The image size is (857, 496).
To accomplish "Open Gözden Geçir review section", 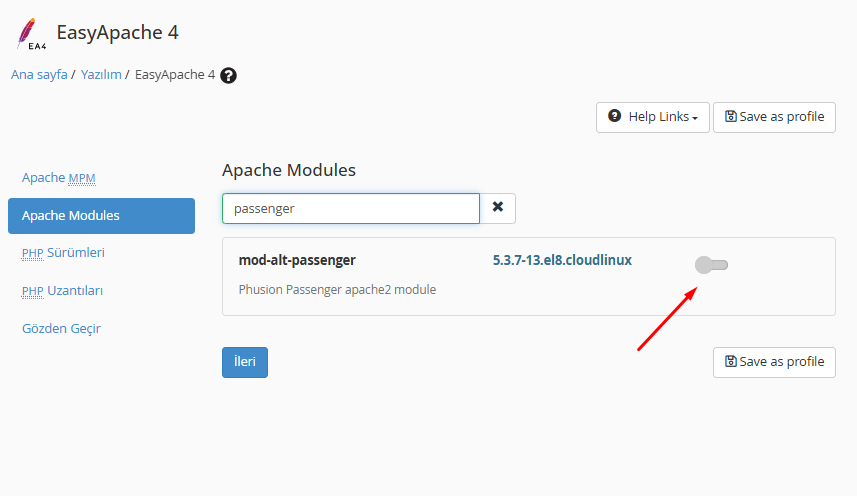I will pos(61,328).
